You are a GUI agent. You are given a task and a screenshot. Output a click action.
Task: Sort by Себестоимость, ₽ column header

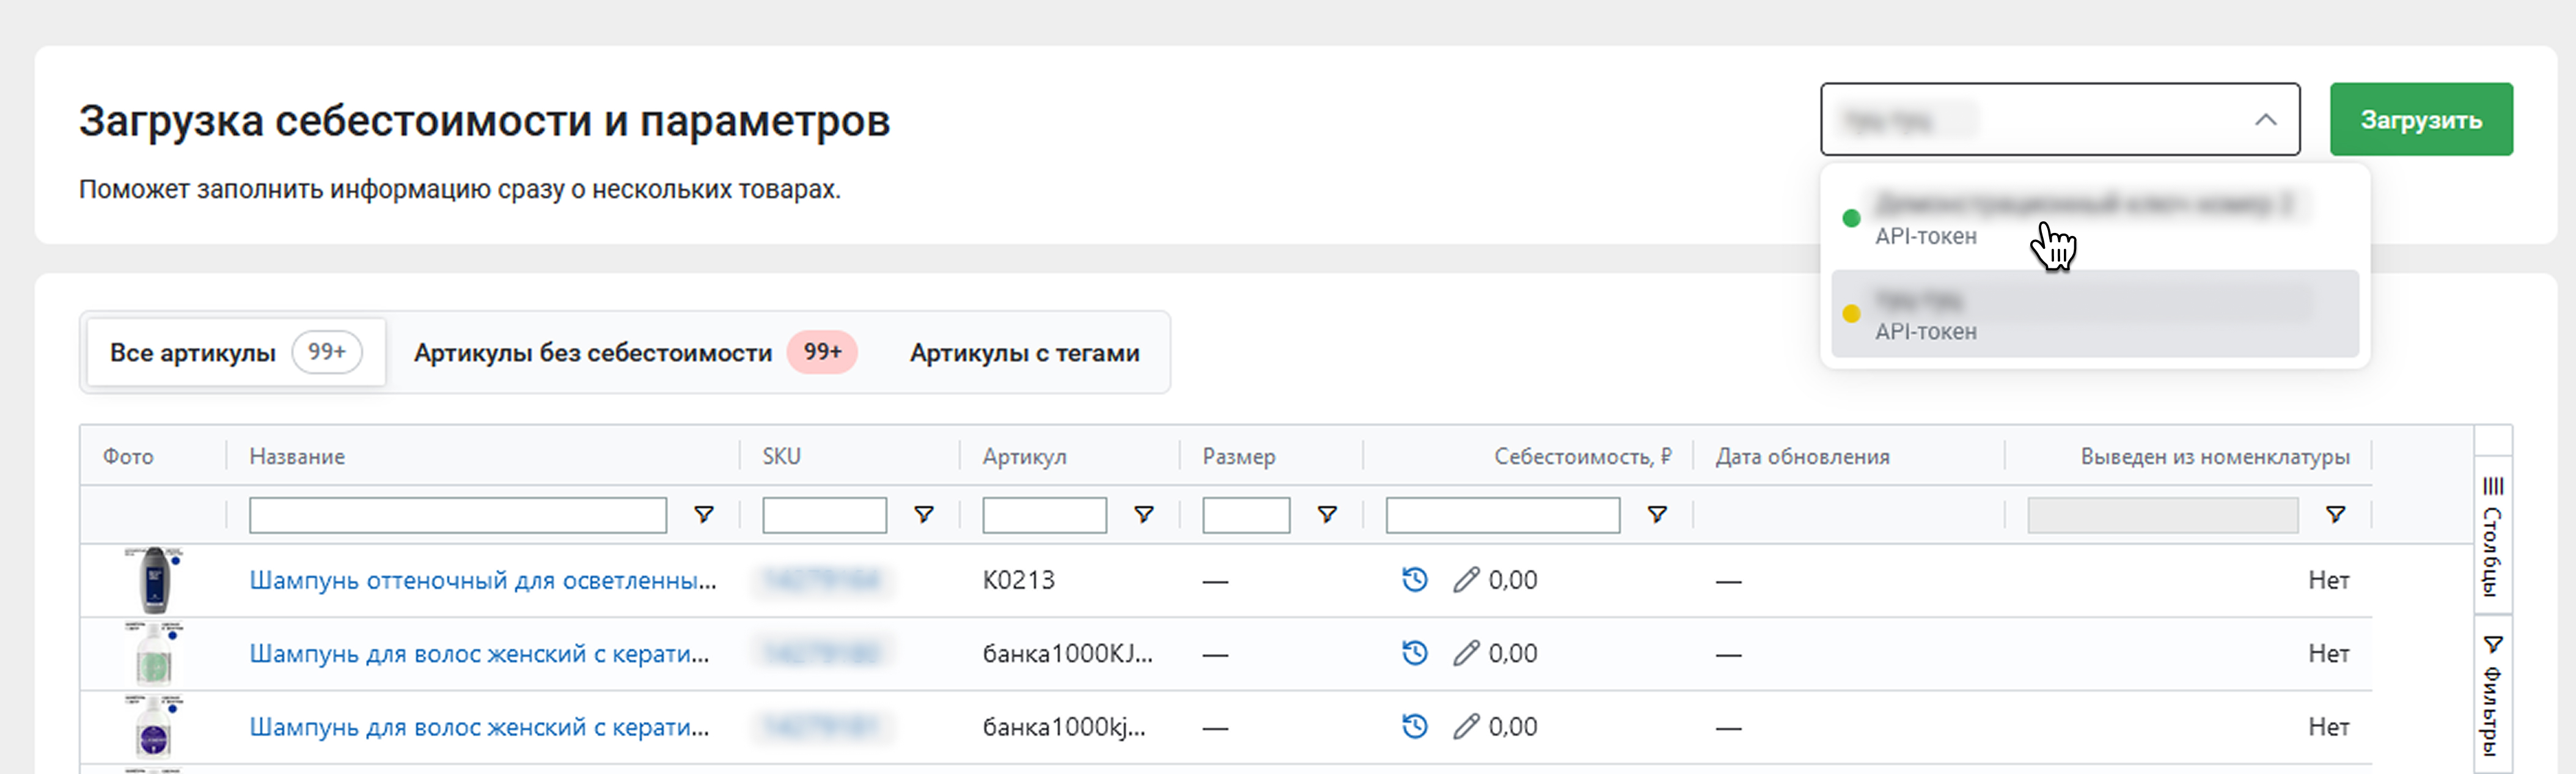(x=1582, y=456)
